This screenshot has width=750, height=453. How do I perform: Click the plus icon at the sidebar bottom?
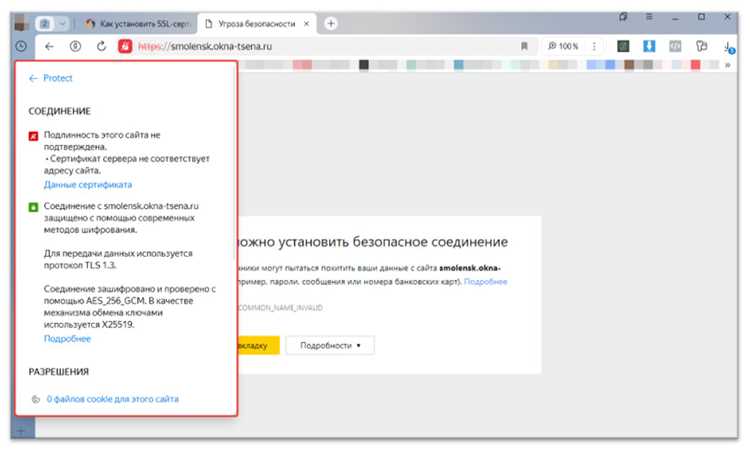click(21, 431)
